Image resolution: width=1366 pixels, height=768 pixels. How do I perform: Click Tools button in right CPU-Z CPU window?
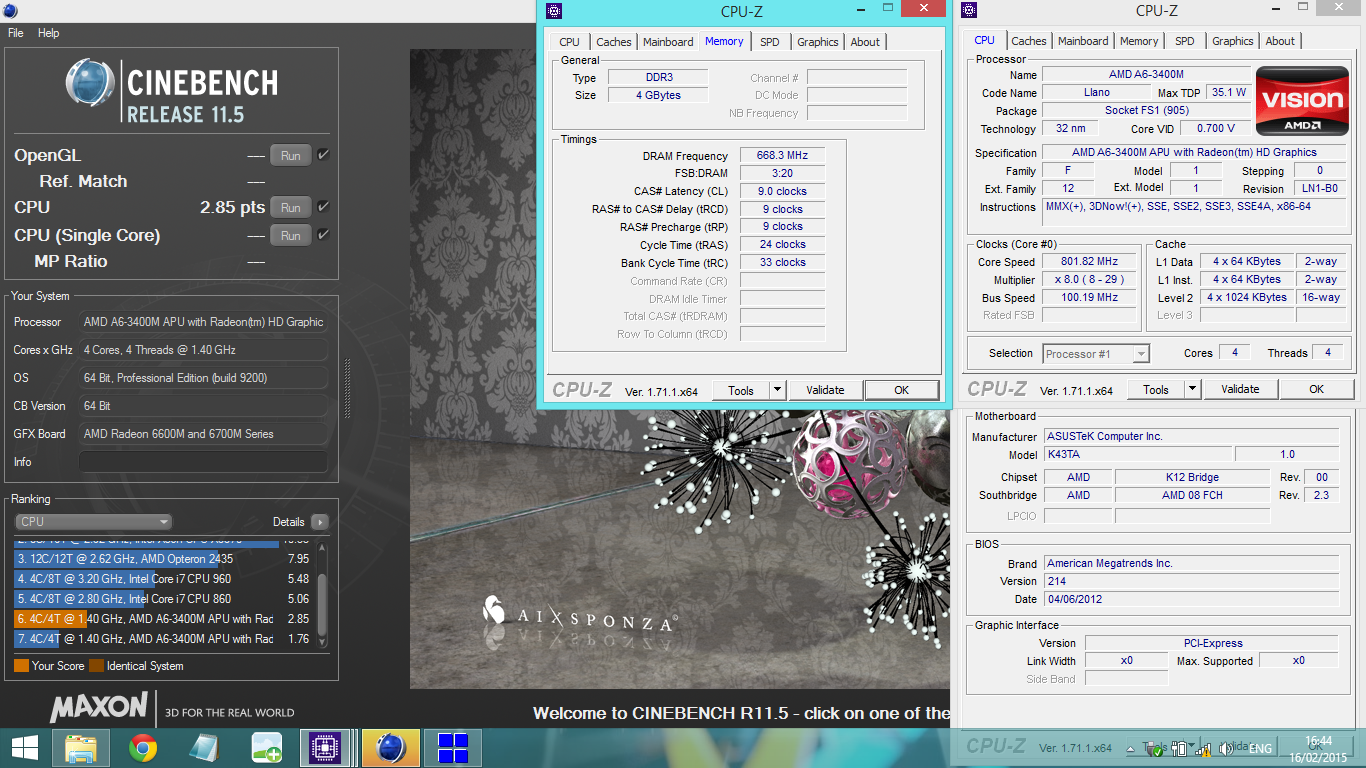[1156, 389]
